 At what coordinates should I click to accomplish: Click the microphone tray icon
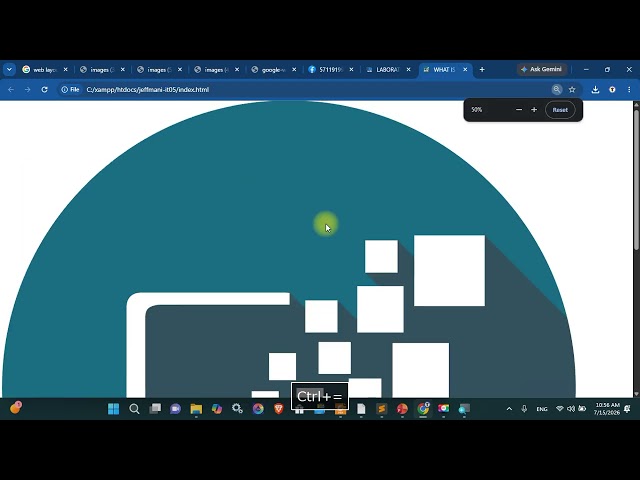524,409
